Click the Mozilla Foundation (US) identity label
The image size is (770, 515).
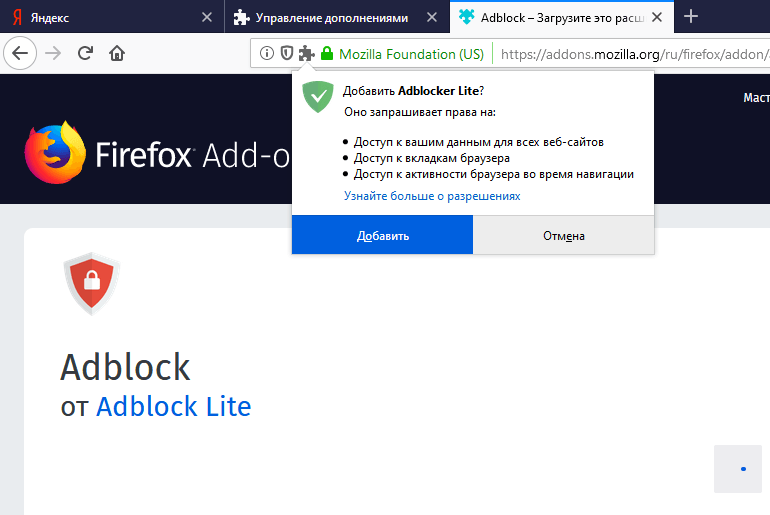point(412,54)
